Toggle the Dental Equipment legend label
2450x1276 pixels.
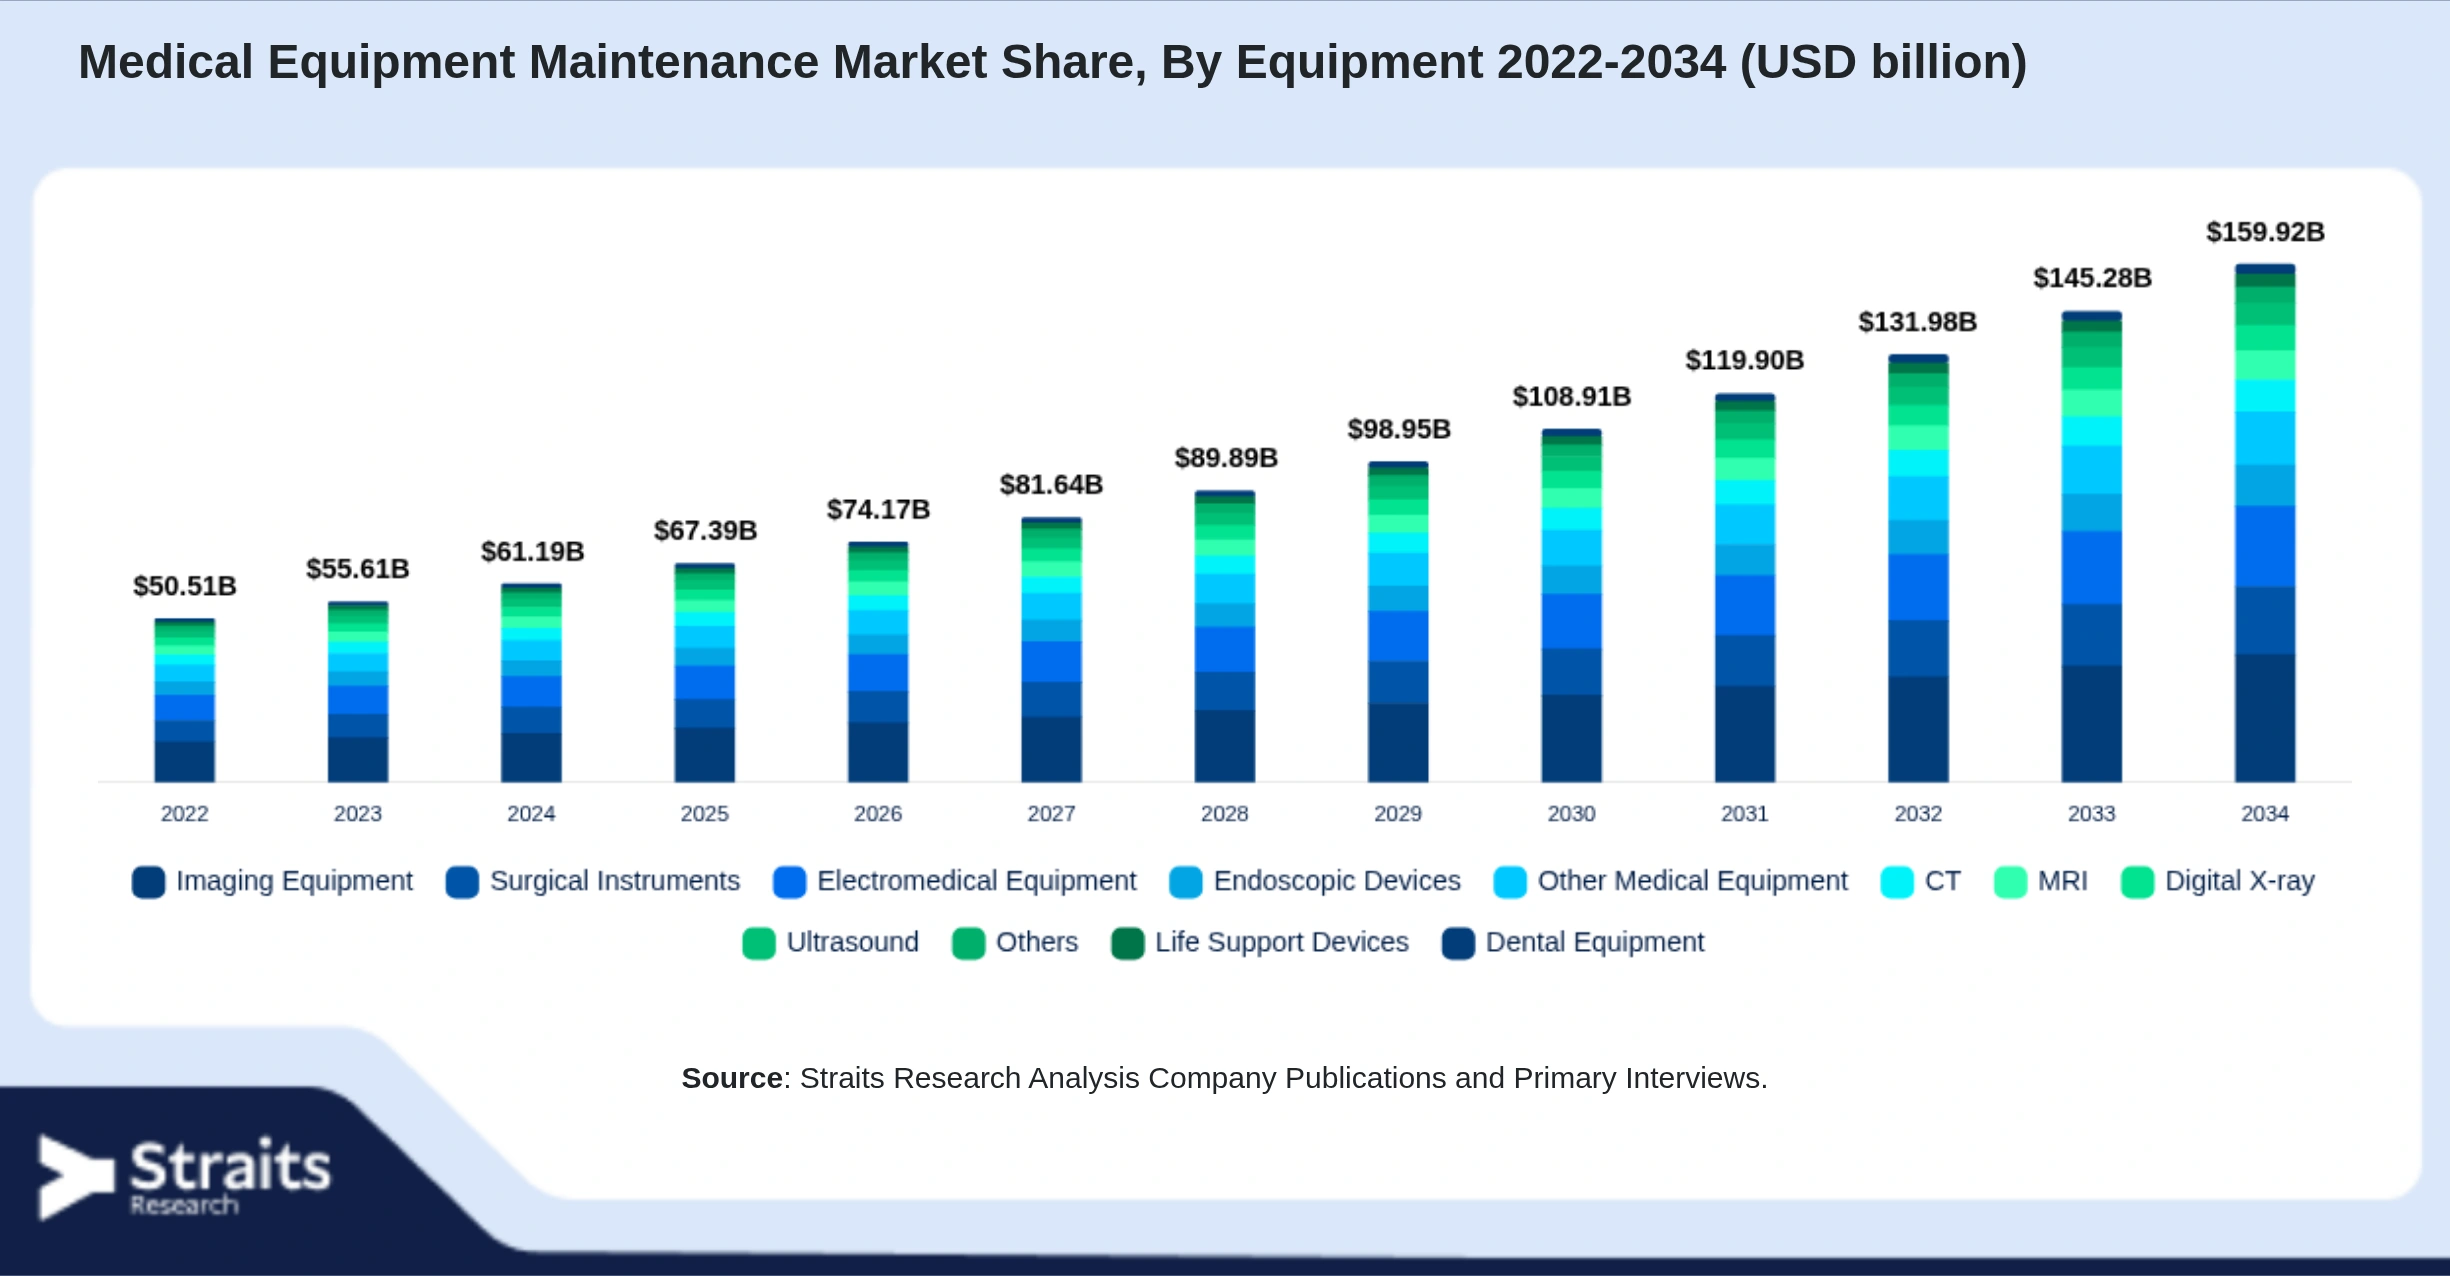1595,942
